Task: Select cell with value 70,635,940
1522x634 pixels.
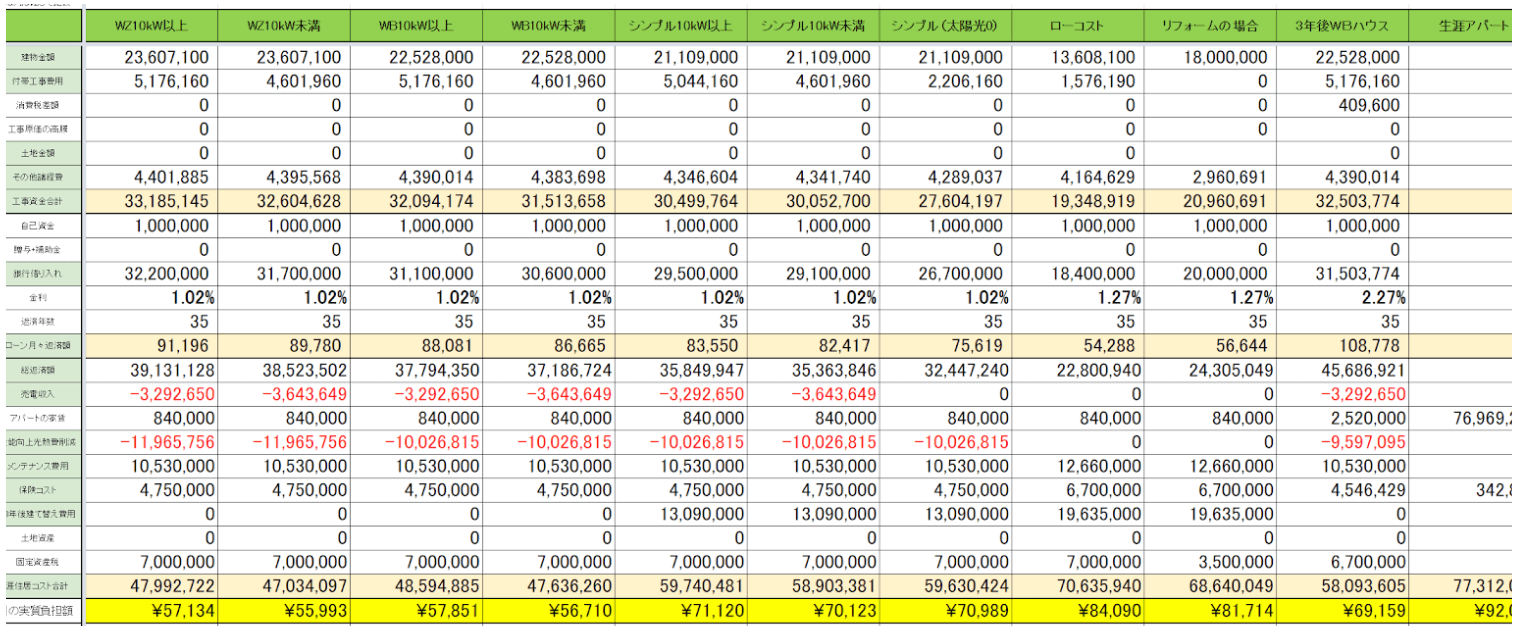Action: (x=1076, y=585)
